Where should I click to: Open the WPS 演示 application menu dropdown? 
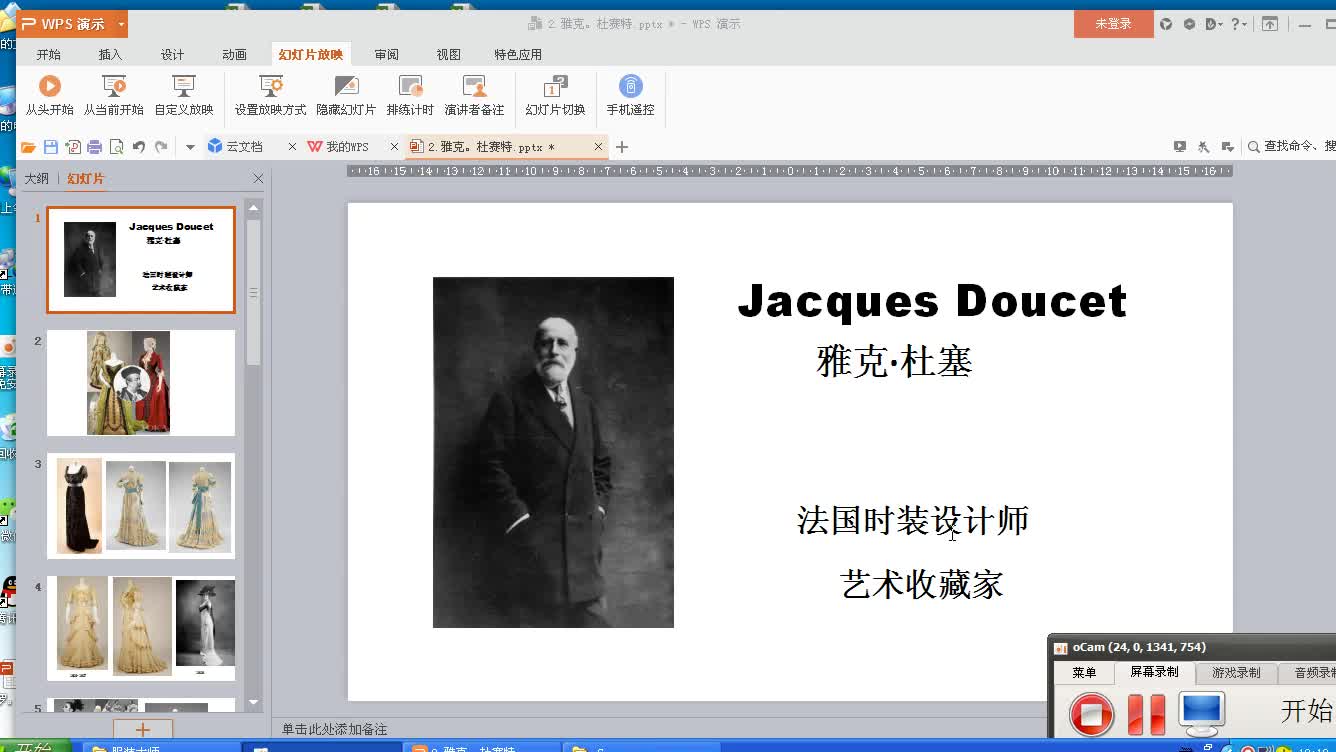pyautogui.click(x=122, y=24)
